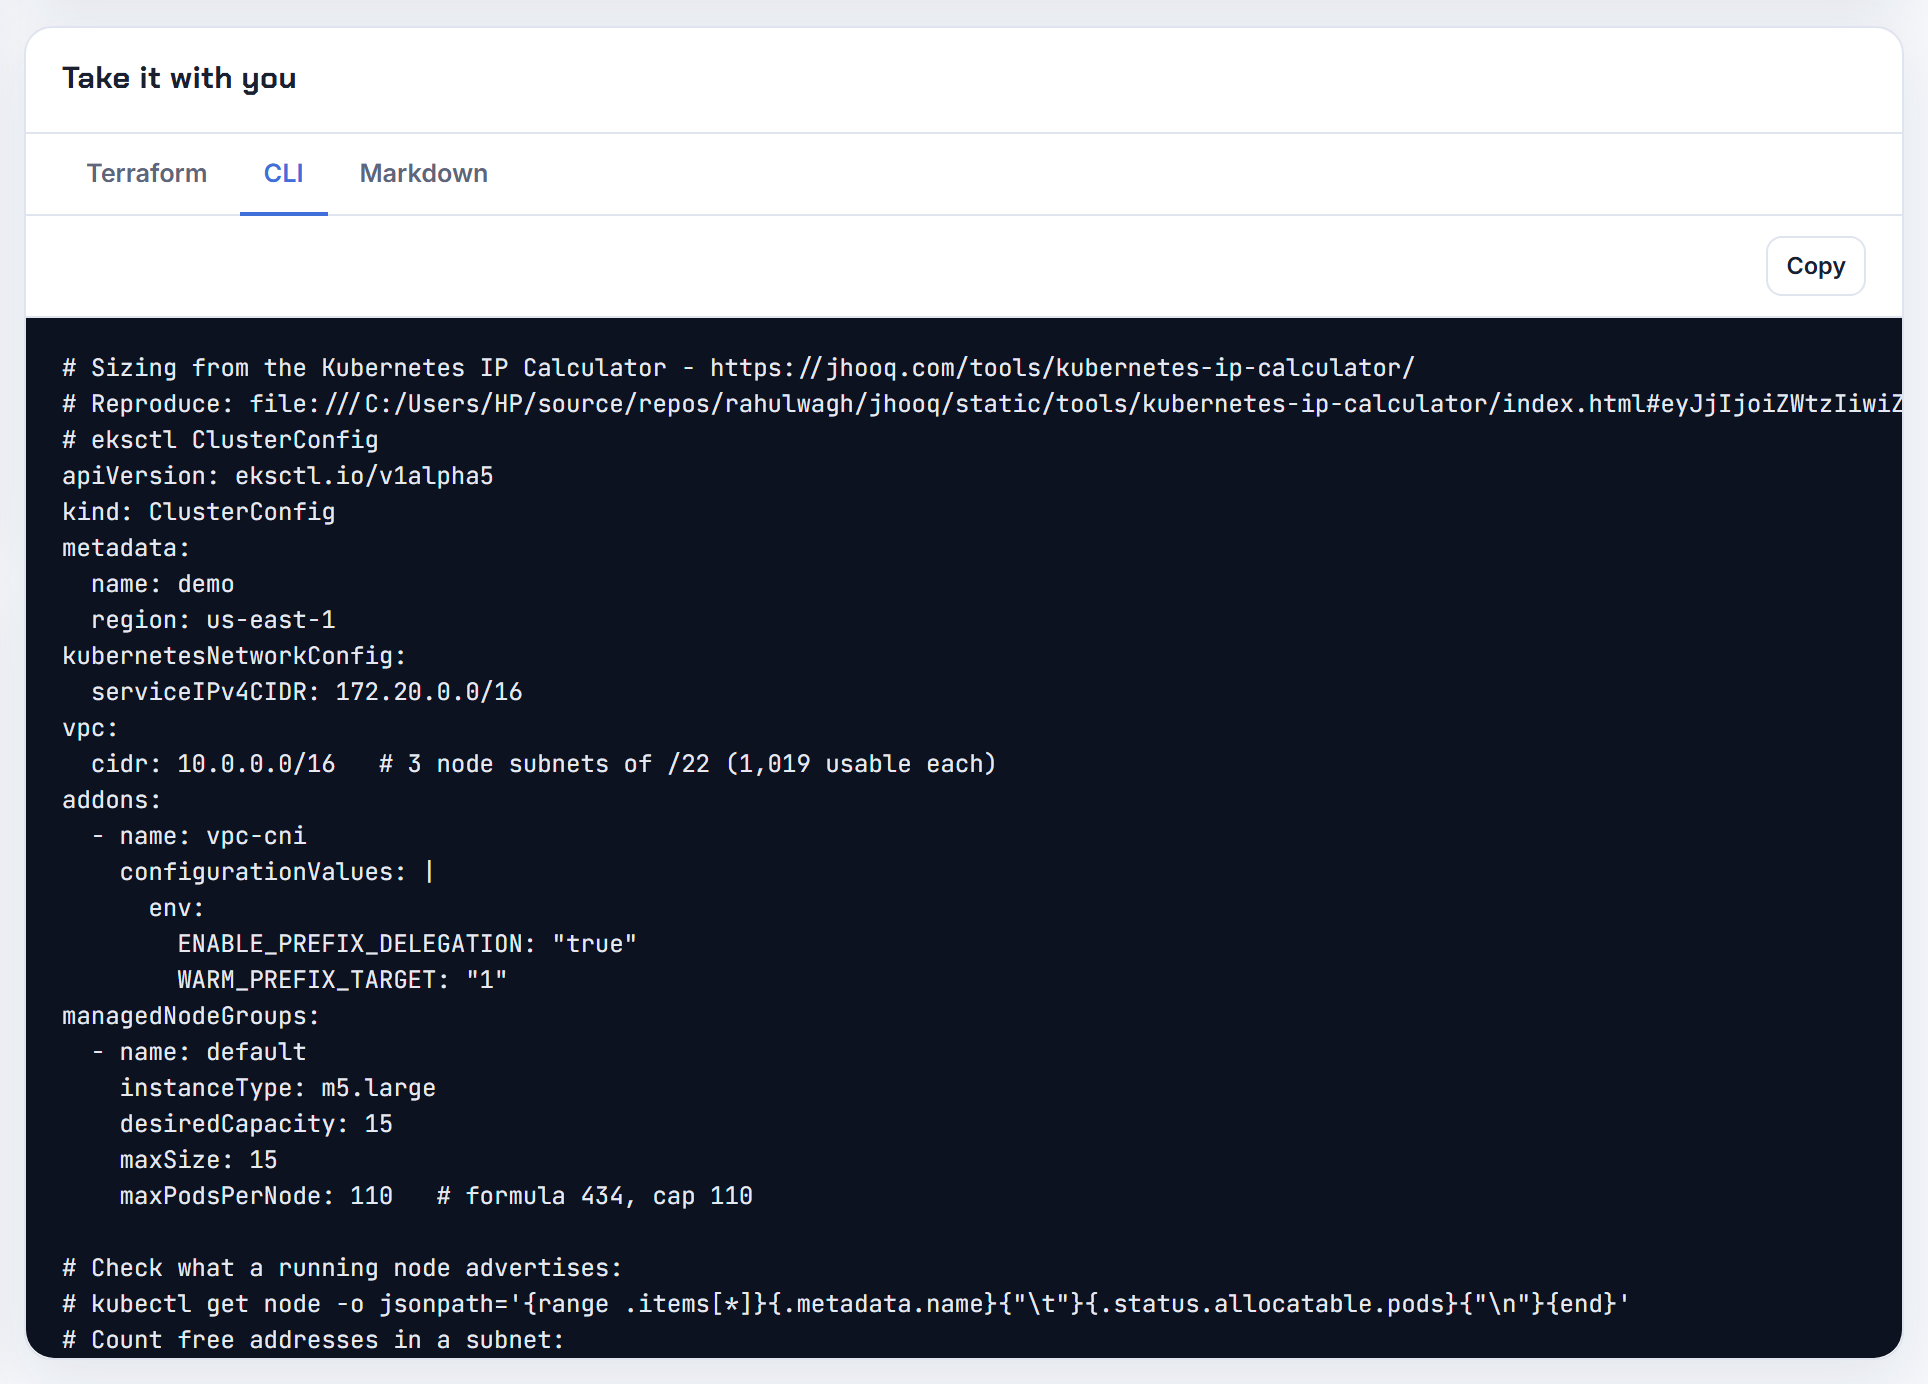Image resolution: width=1928 pixels, height=1384 pixels.
Task: Click the 'managedNodeGroups:' line
Action: 191,1016
